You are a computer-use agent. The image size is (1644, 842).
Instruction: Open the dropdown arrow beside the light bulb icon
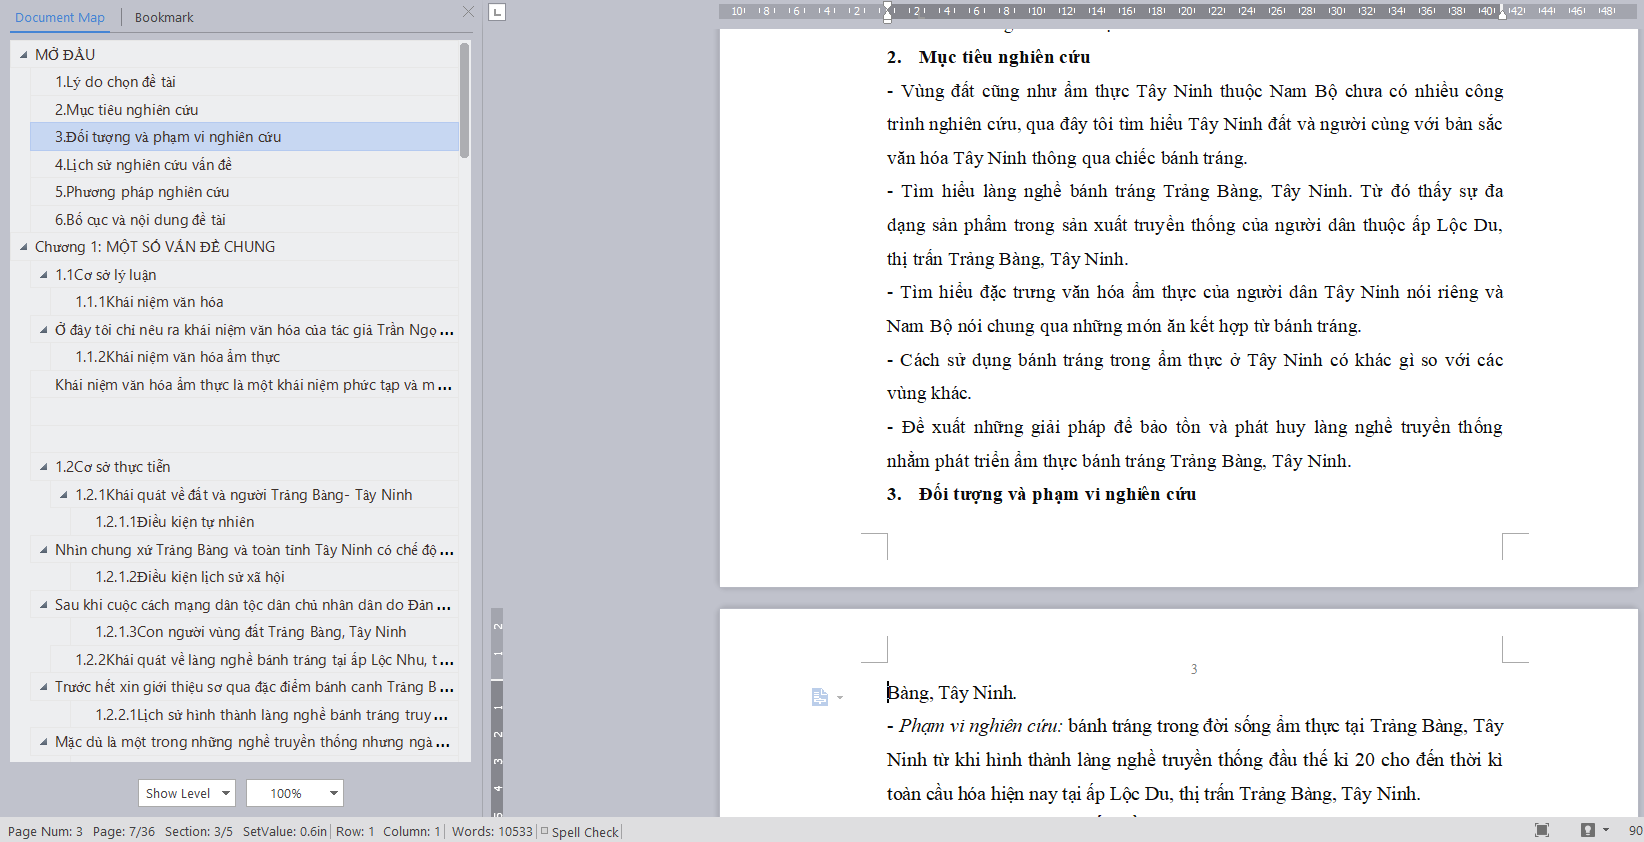[1606, 830]
